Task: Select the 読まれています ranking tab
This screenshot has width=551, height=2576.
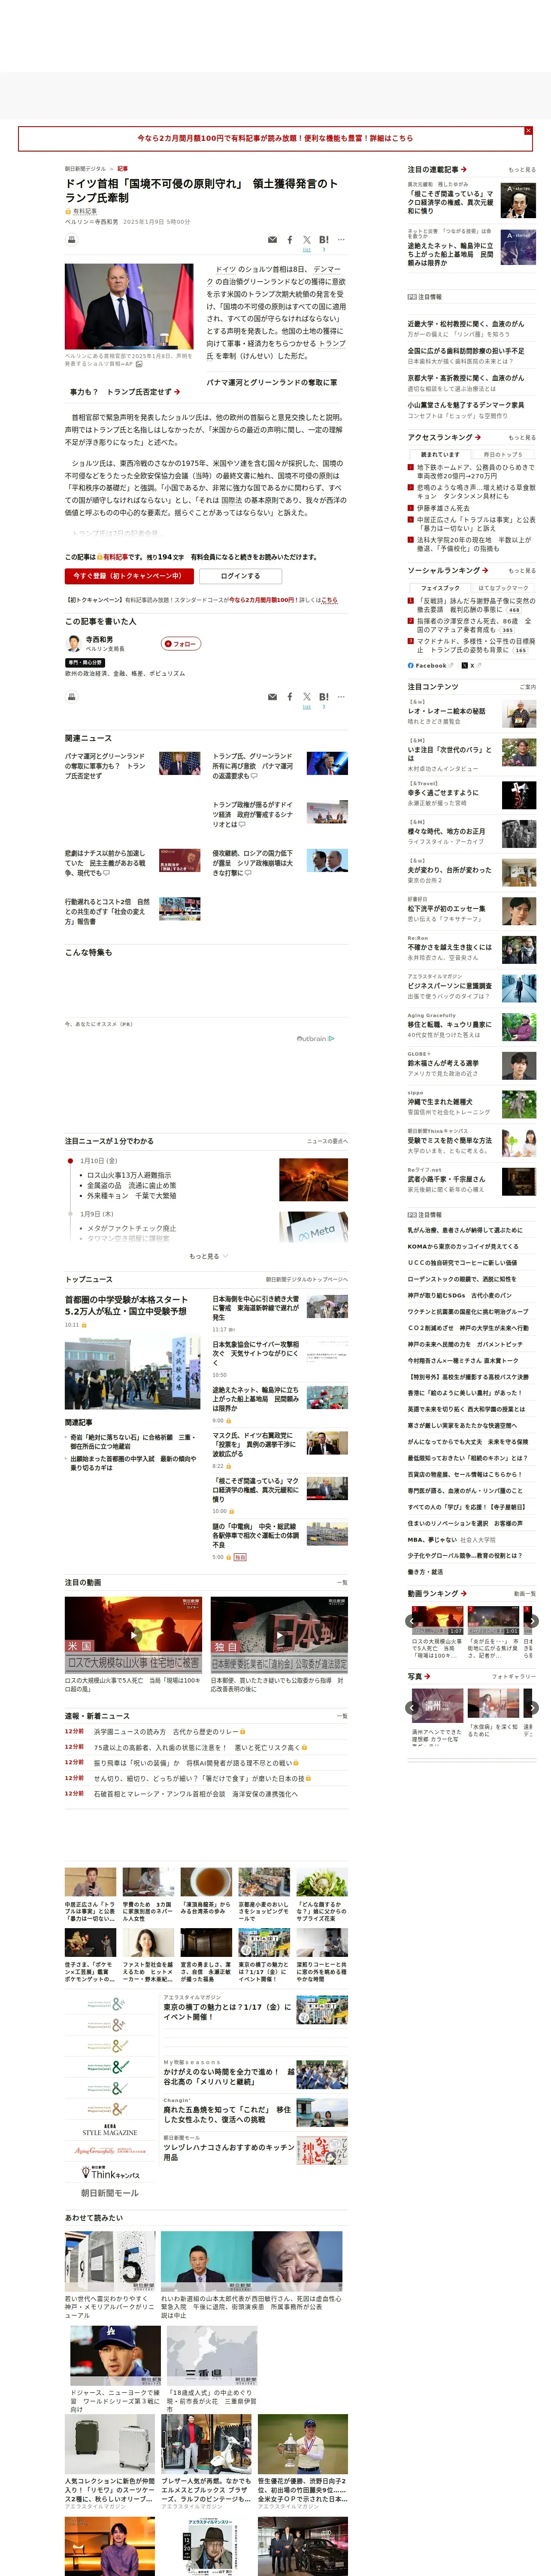Action: [440, 454]
